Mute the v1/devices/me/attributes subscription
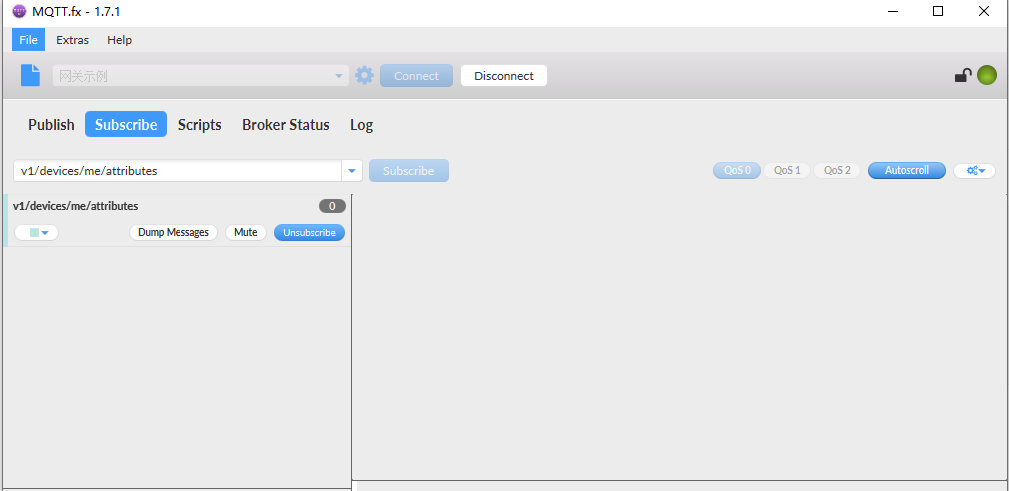Screen dimensions: 1009x491 pos(246,232)
